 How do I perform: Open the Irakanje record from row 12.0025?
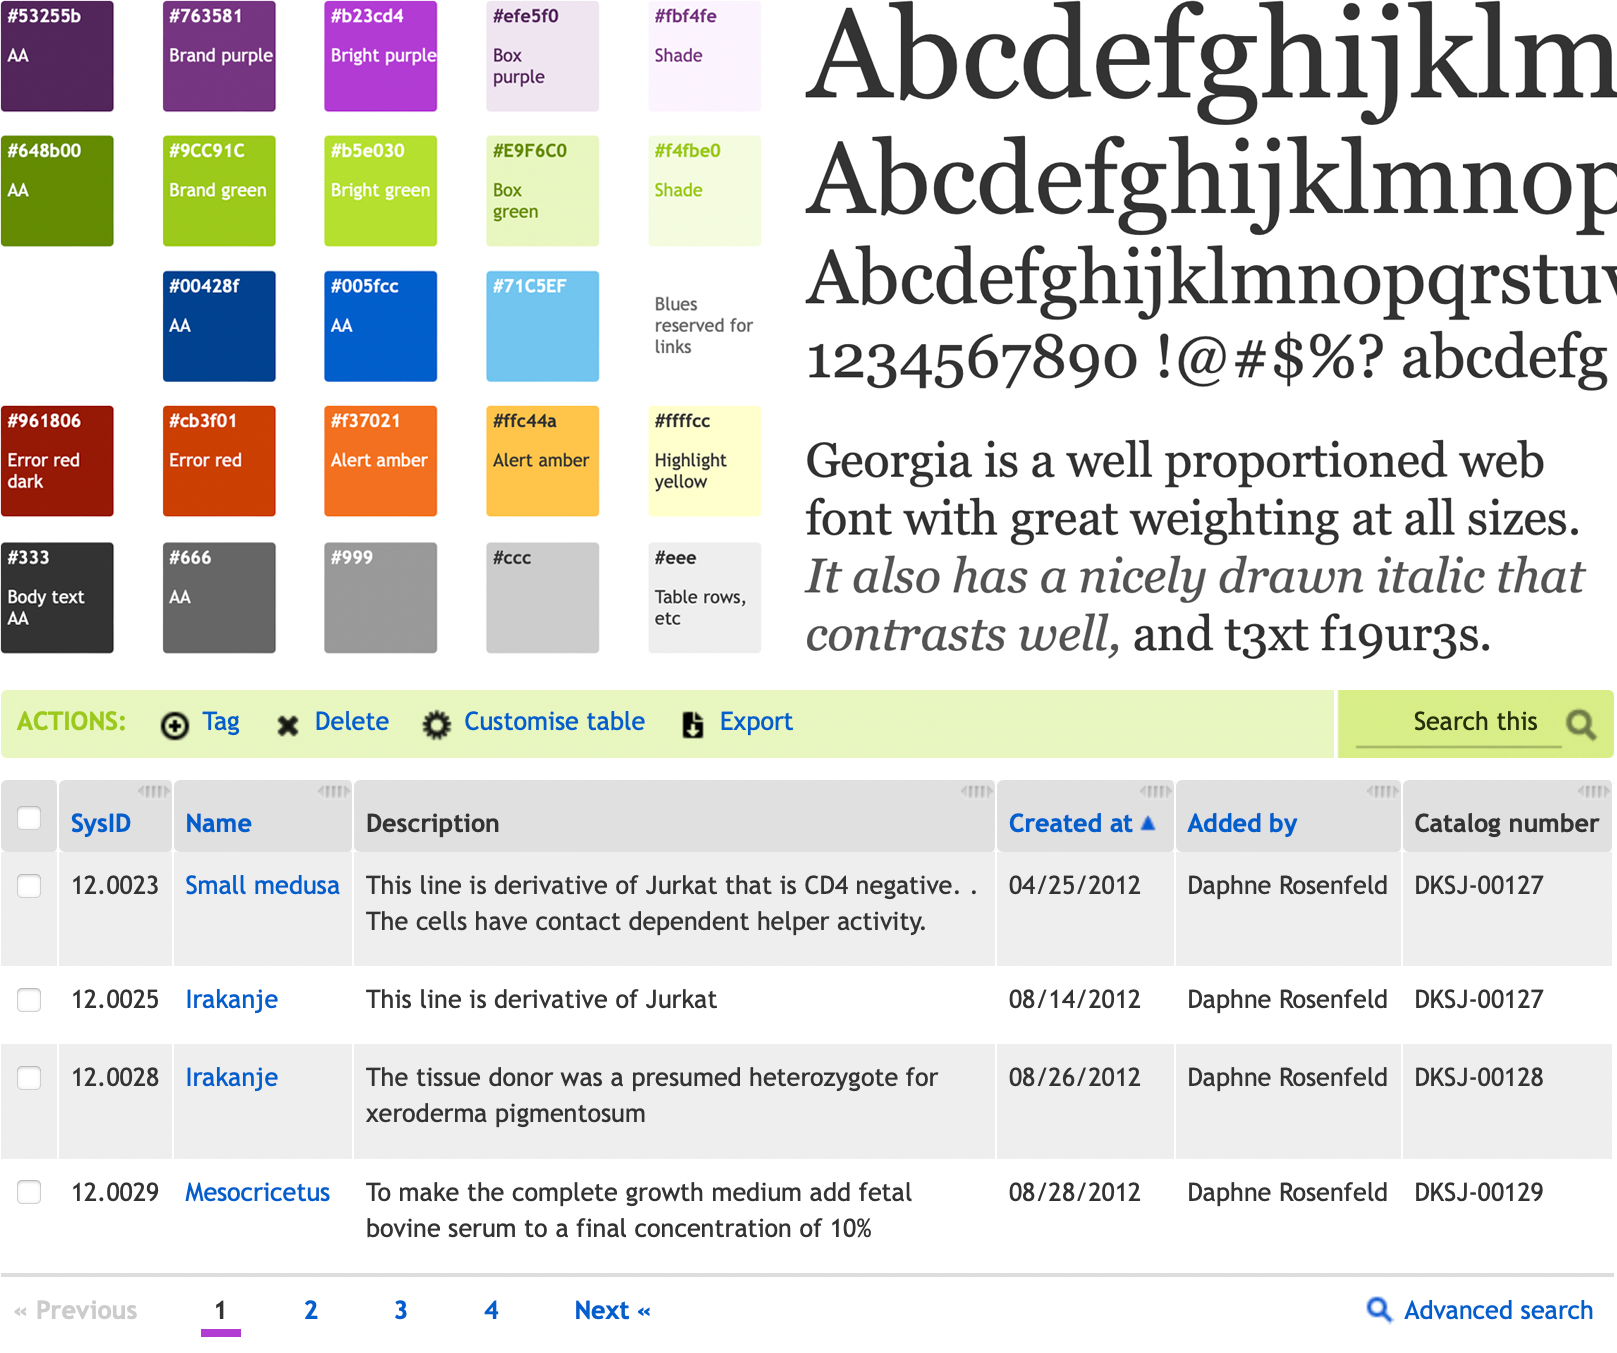click(231, 999)
